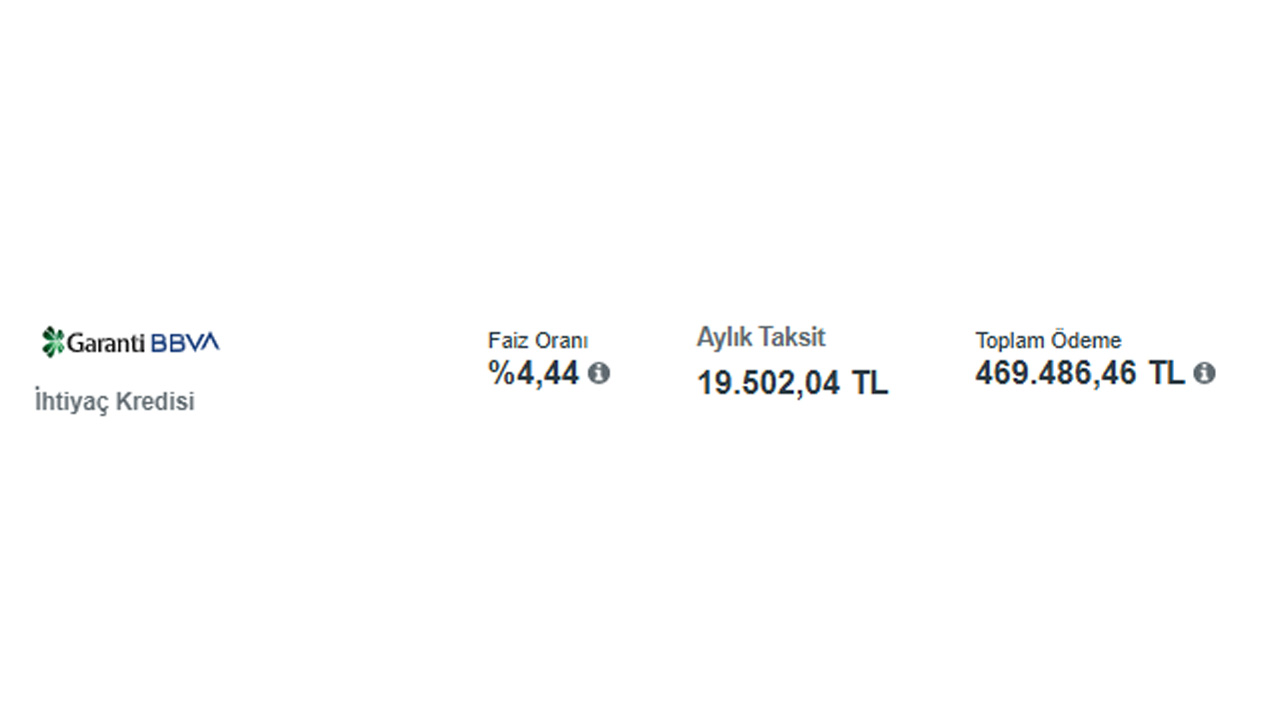This screenshot has width=1280, height=720.
Task: Select the %4,44 interest rate value
Action: [x=534, y=373]
